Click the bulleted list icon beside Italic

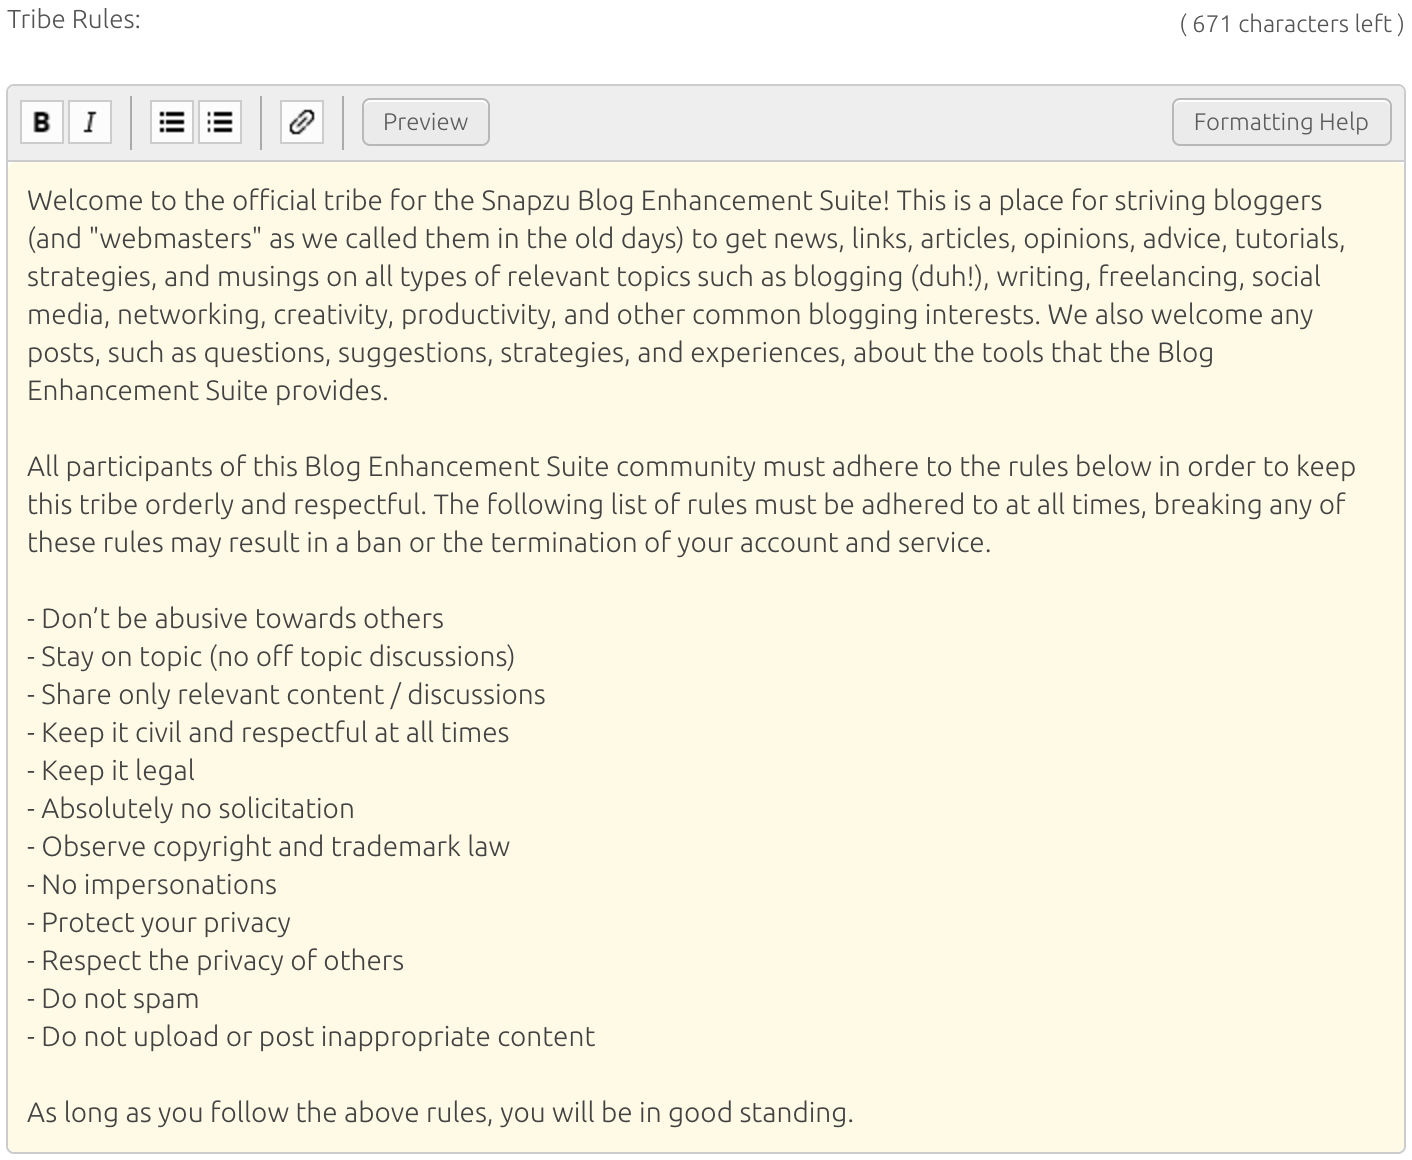pos(172,122)
